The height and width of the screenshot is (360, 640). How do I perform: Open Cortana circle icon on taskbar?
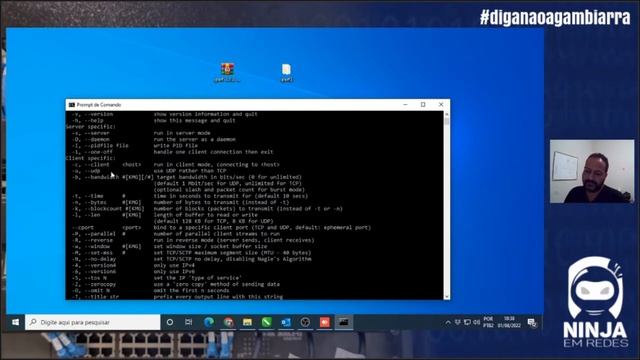click(170, 322)
